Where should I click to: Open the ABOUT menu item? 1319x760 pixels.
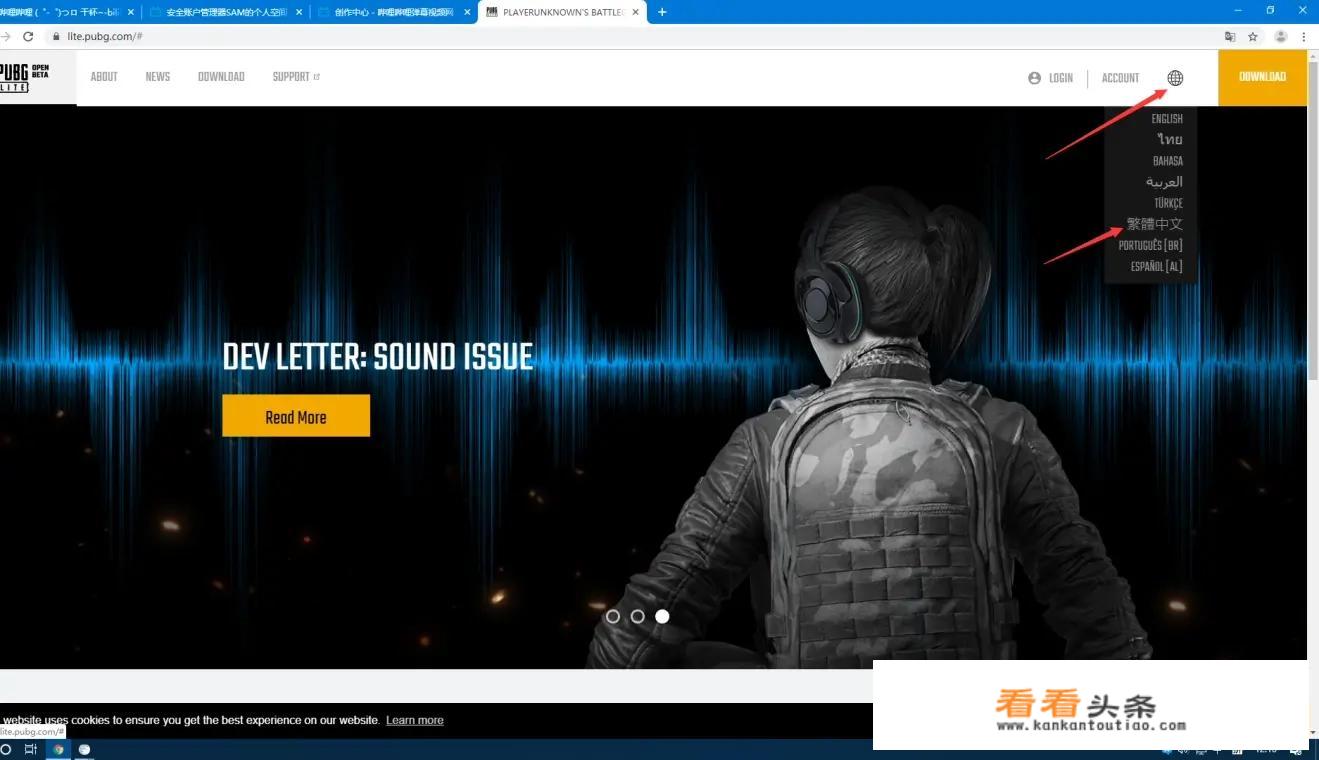point(104,77)
